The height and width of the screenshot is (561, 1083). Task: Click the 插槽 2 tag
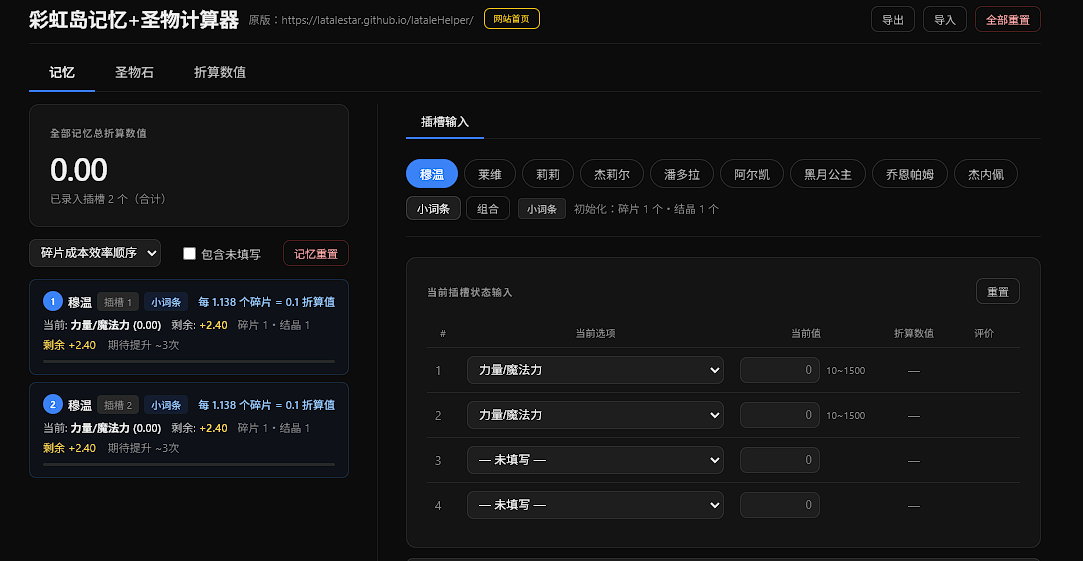tap(117, 405)
